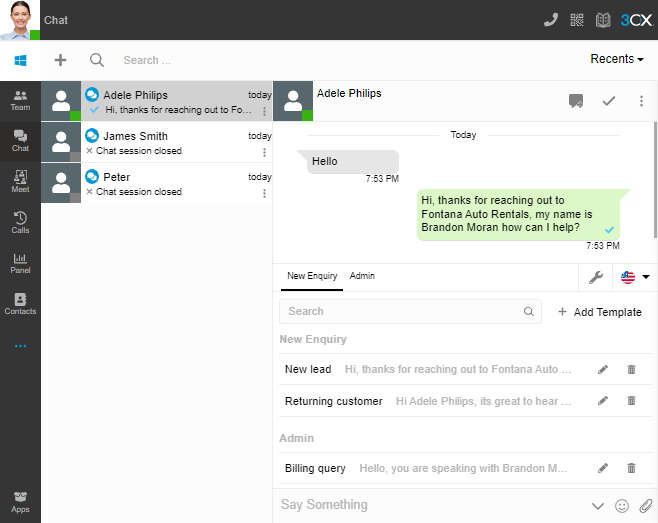
Task: Open template settings wrench icon
Action: point(595,277)
